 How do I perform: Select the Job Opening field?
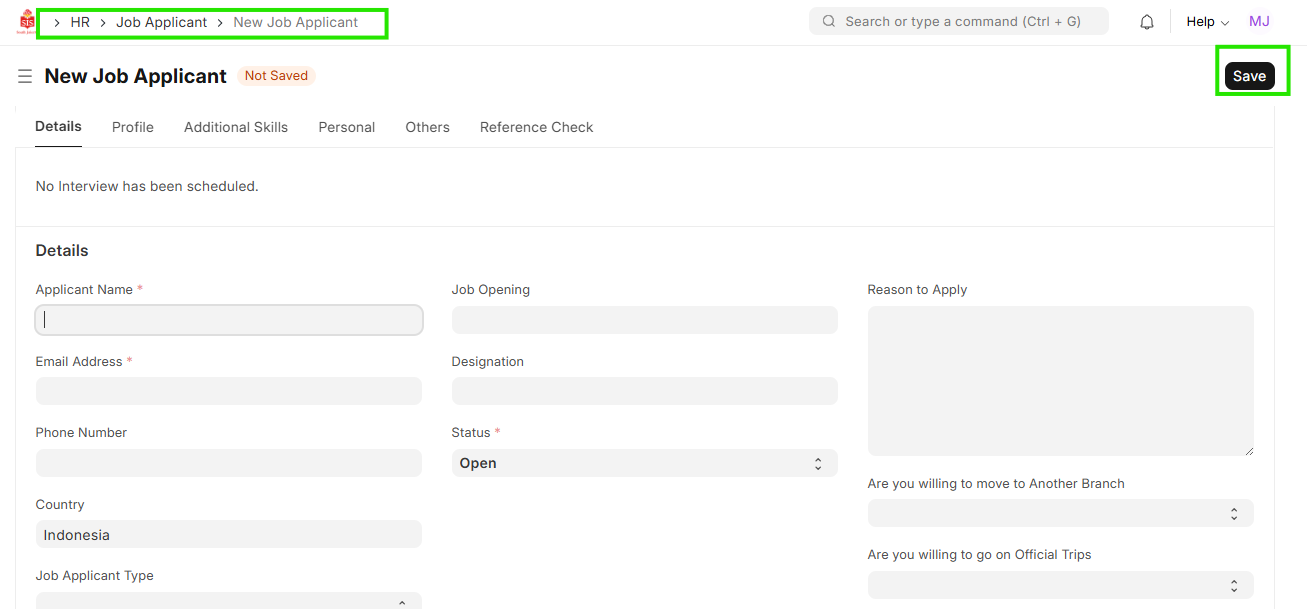[x=644, y=320]
